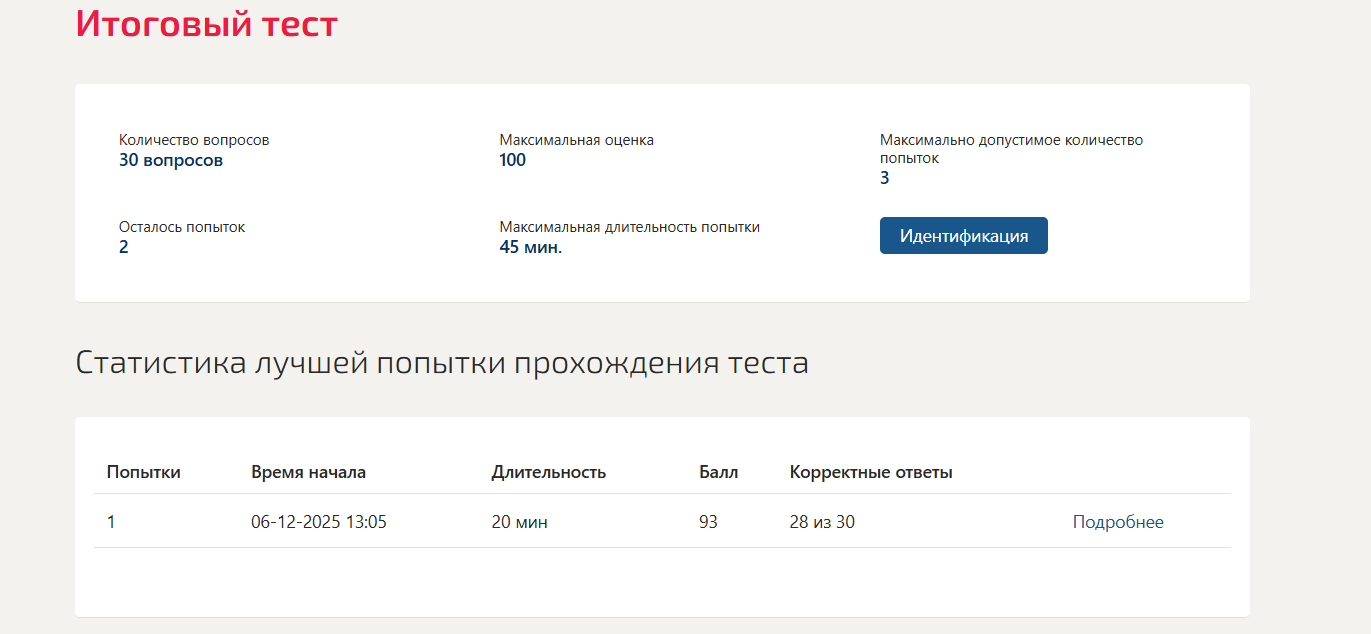Click the Максимально допустимое количество попыток label

click(1011, 149)
